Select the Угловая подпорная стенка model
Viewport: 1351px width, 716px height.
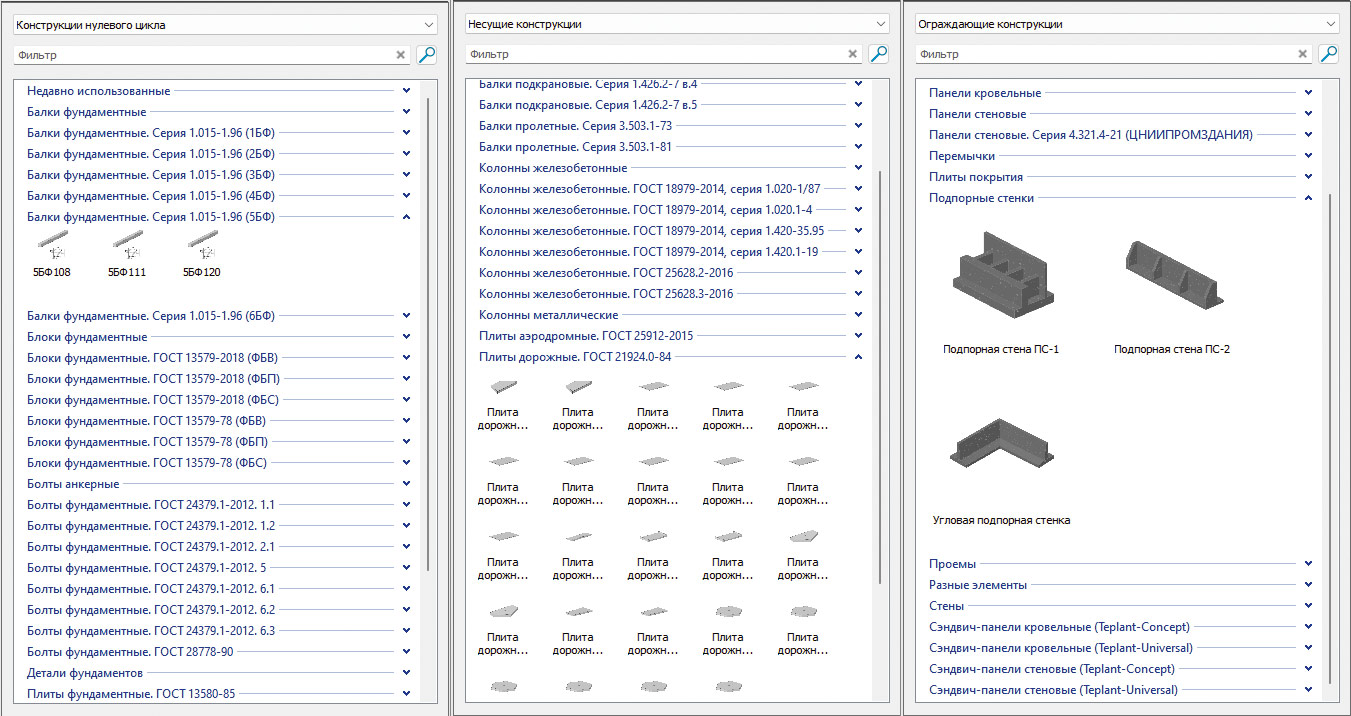pyautogui.click(x=1001, y=470)
